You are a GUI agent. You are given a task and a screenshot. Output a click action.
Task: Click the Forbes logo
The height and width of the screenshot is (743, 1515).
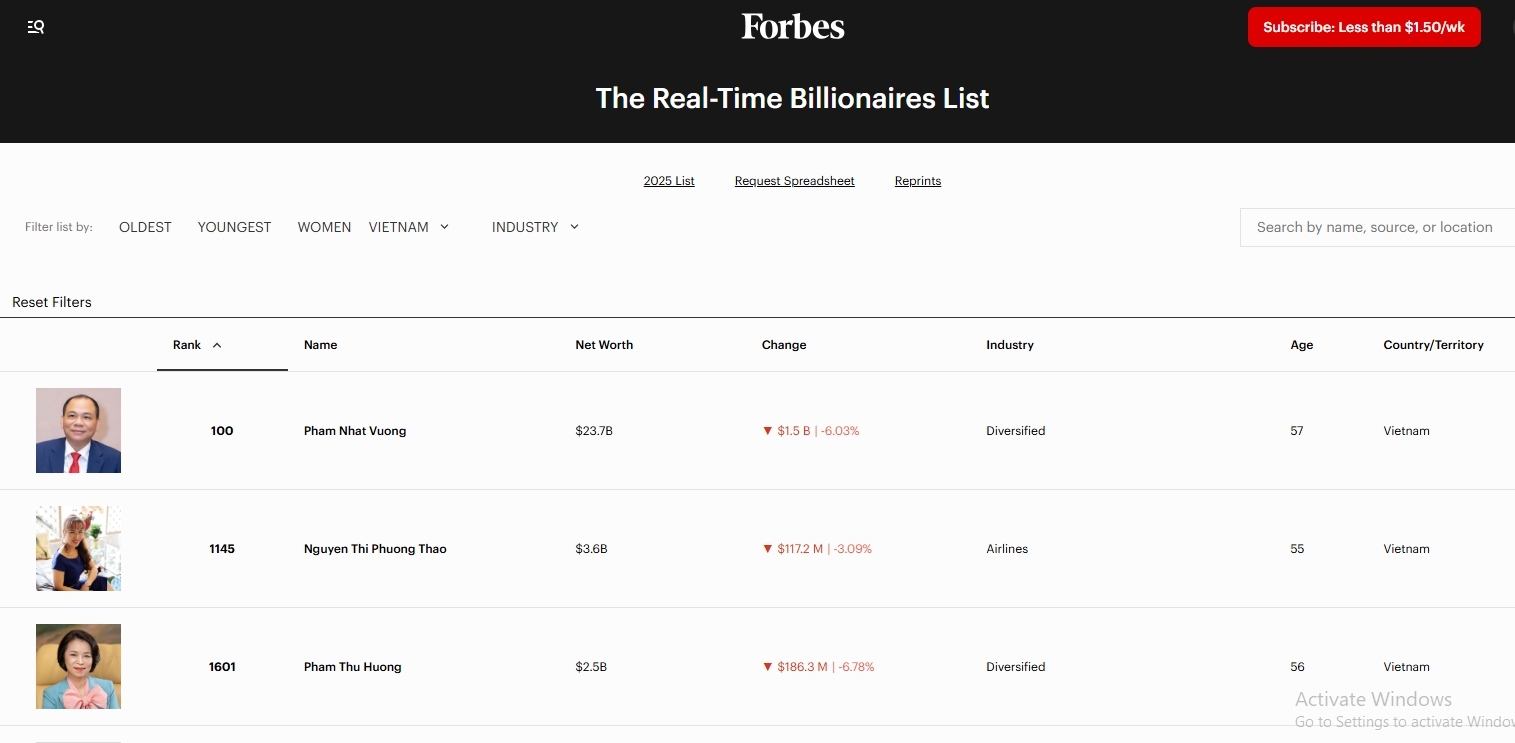pos(792,27)
